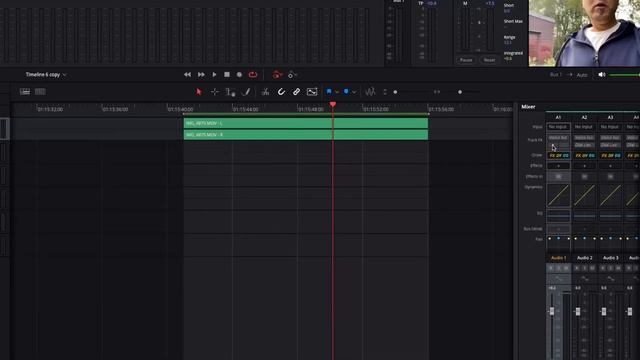Start playback with the play button

point(214,75)
